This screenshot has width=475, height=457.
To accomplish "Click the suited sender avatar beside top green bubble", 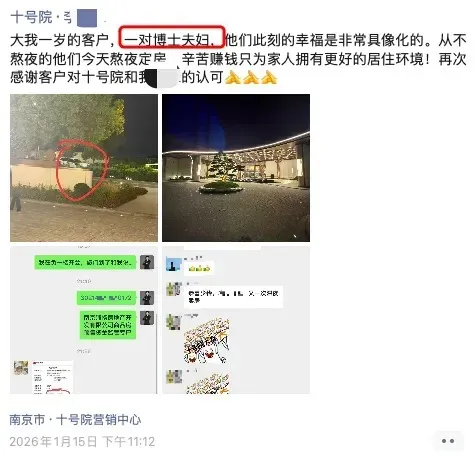I will tap(147, 262).
